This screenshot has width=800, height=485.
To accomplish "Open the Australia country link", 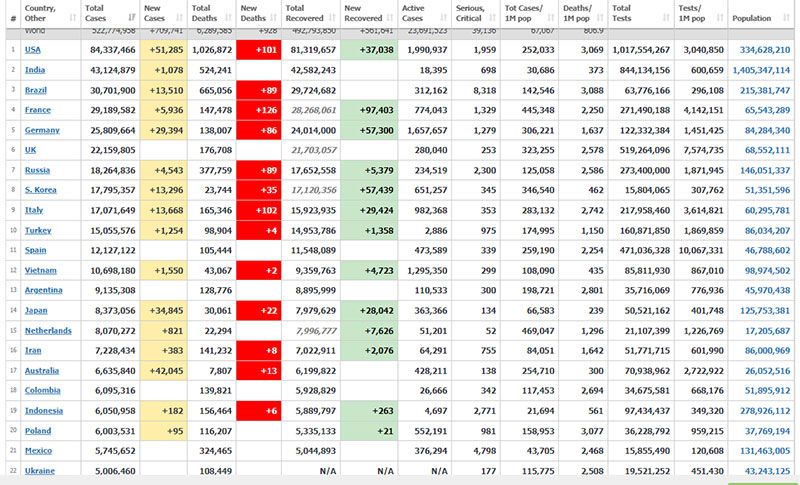I will [42, 371].
